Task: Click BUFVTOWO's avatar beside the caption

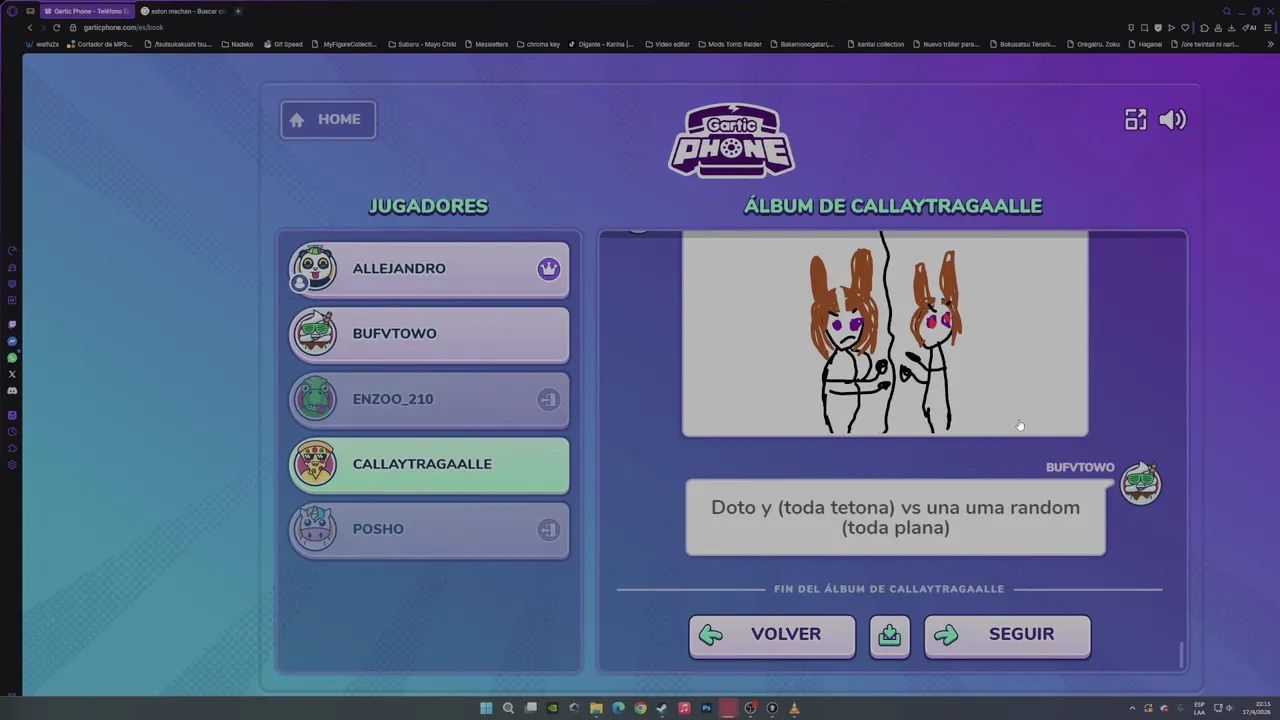Action: (x=1141, y=483)
